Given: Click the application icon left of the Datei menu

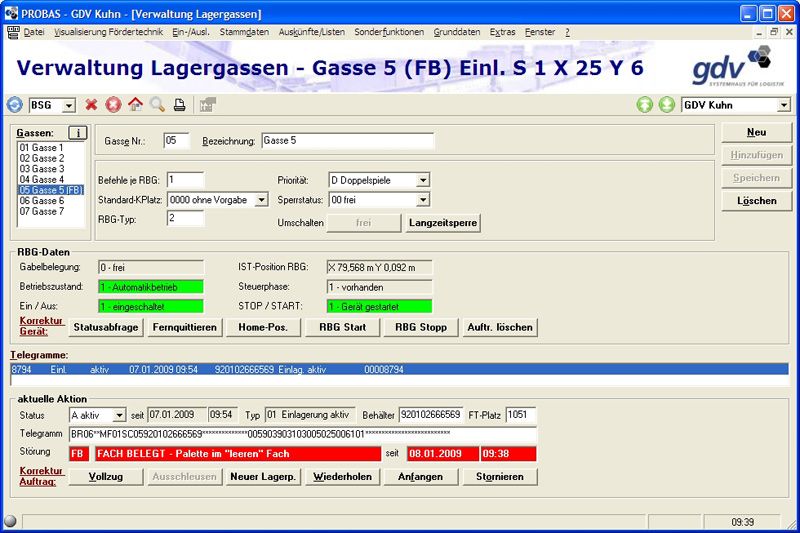Looking at the screenshot, I should point(13,32).
